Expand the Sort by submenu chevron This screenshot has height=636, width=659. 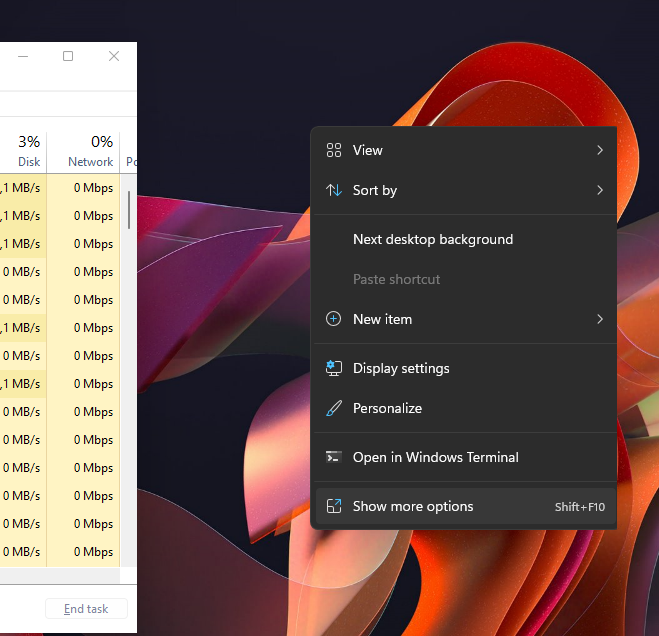[x=600, y=190]
